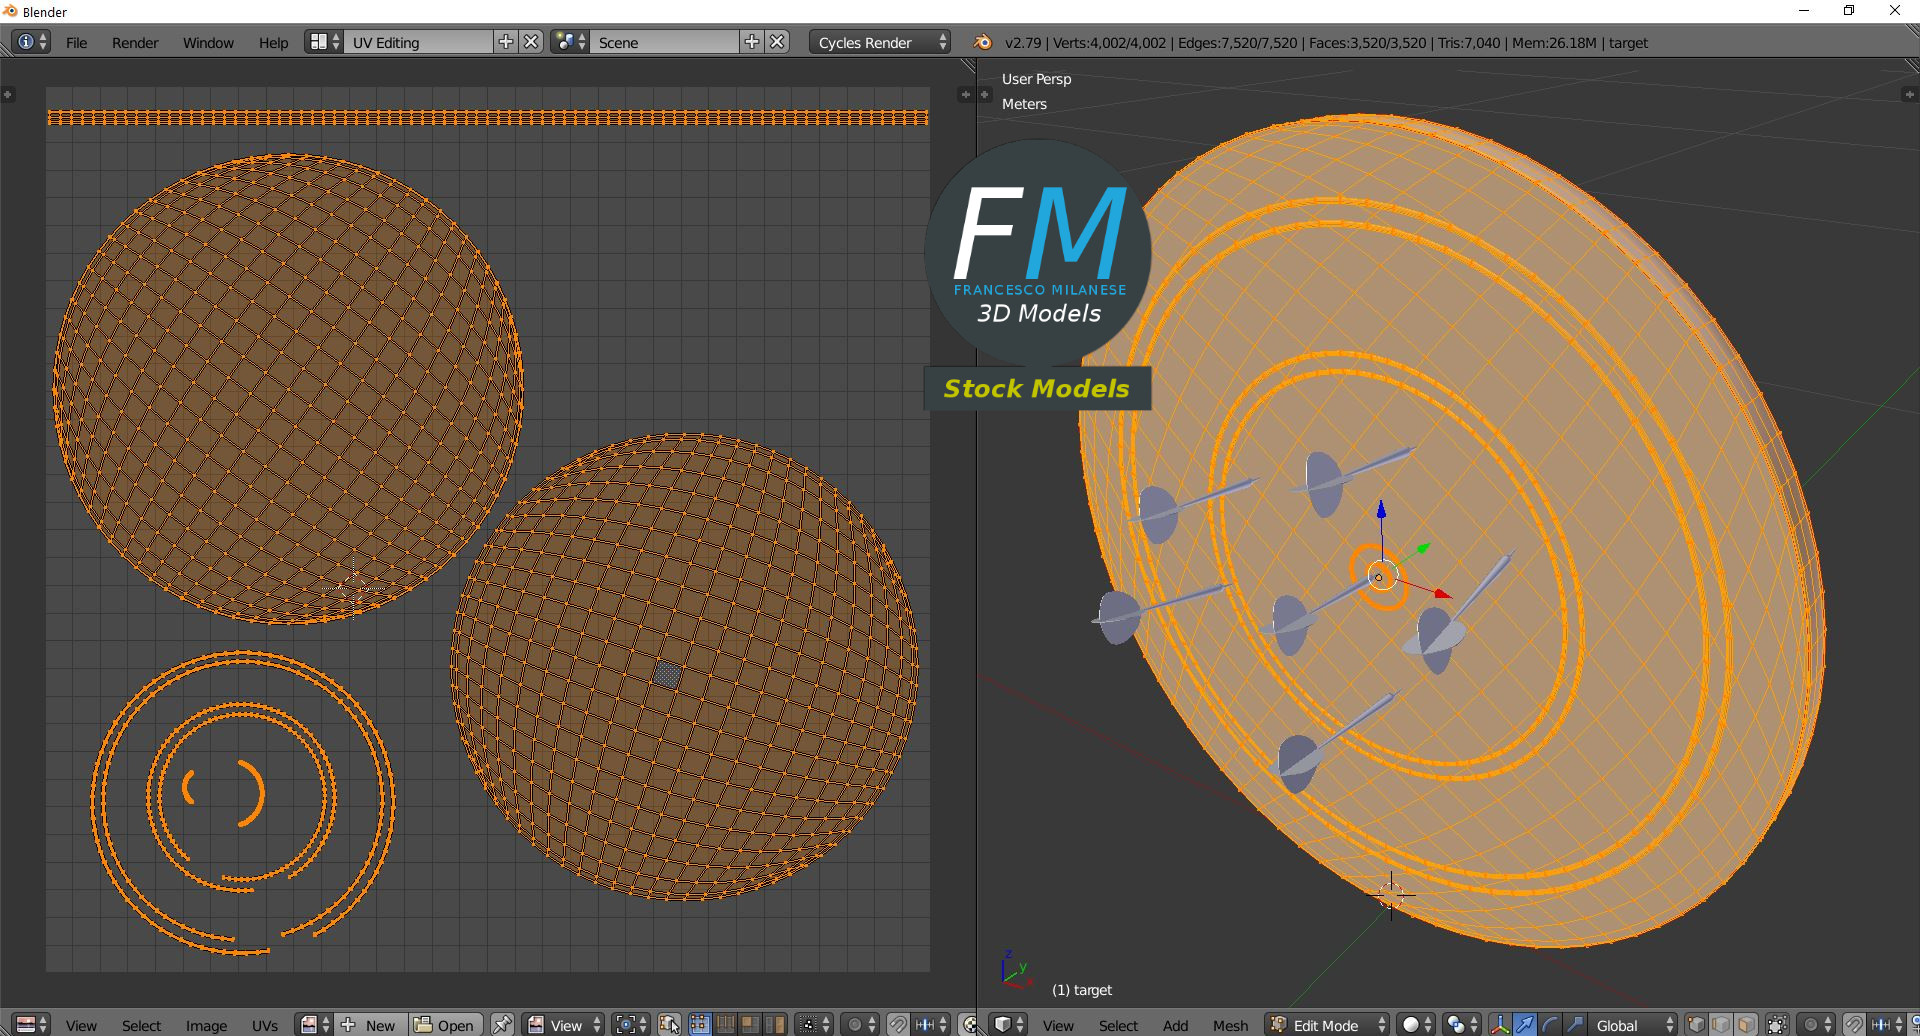Click the blue Z-axis manipulator arrow

click(x=1381, y=510)
